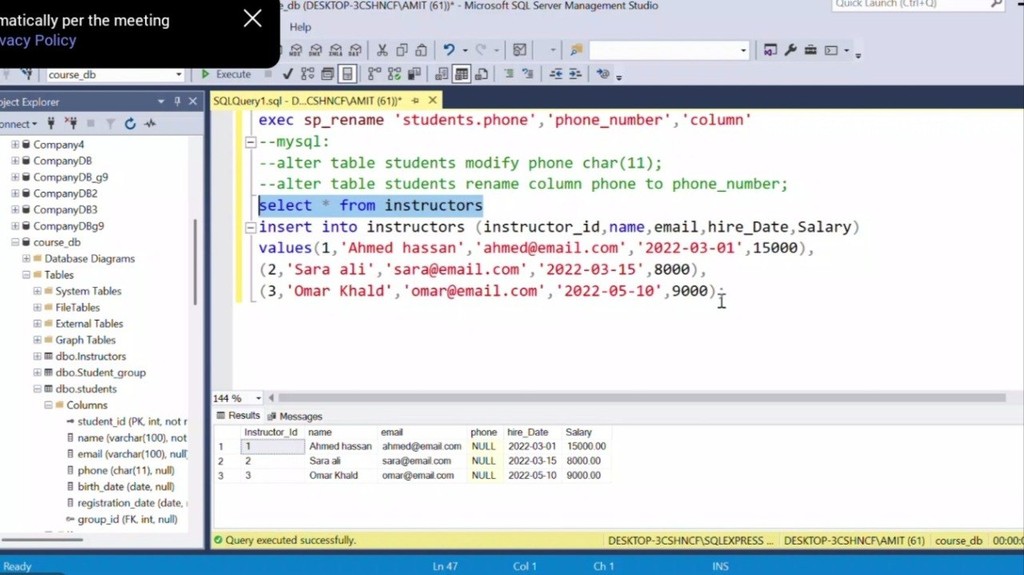This screenshot has width=1024, height=575.
Task: Click the Disconnect icon in Object Explorer
Action: 71,123
